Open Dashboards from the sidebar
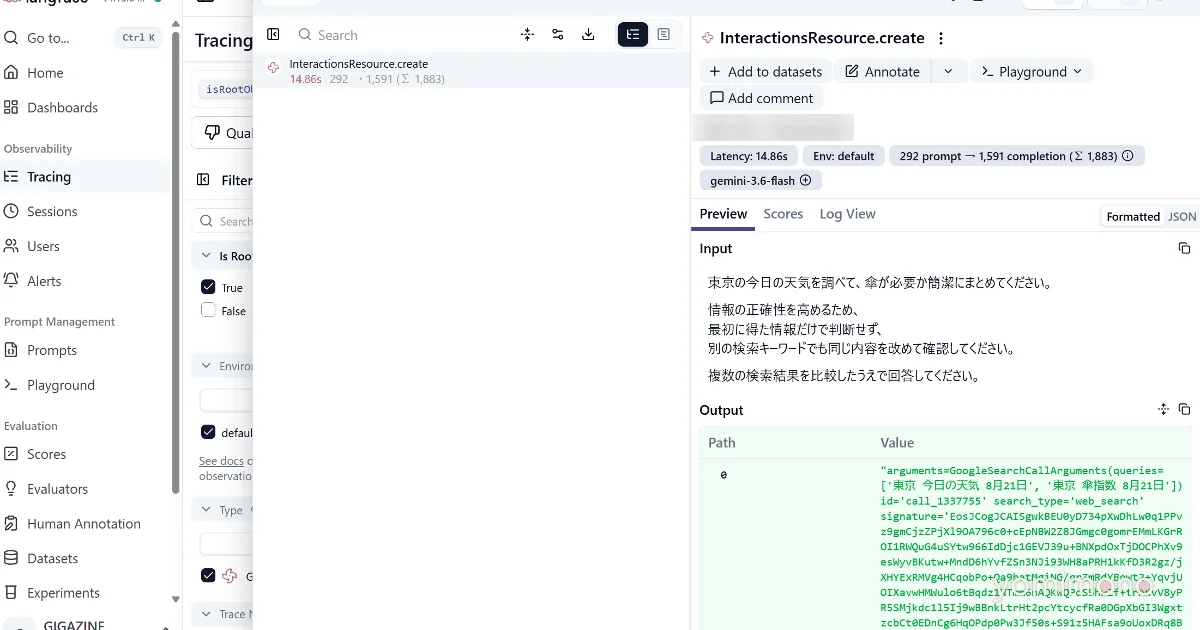This screenshot has width=1200, height=630. [62, 108]
